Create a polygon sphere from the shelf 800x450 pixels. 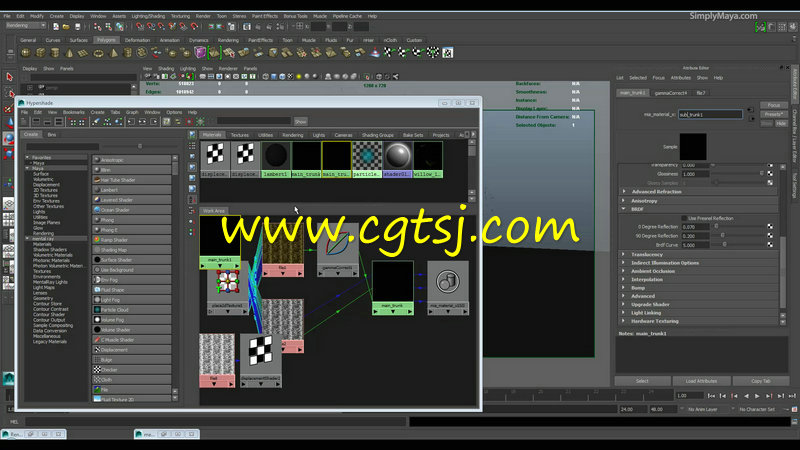tap(26, 53)
